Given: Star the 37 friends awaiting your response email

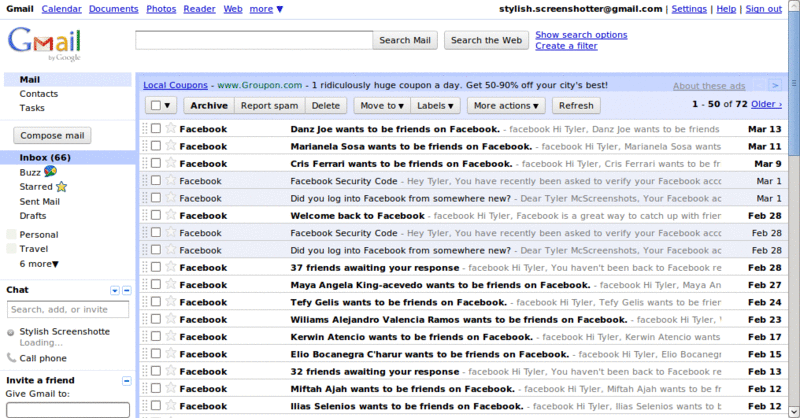Looking at the screenshot, I should (171, 267).
